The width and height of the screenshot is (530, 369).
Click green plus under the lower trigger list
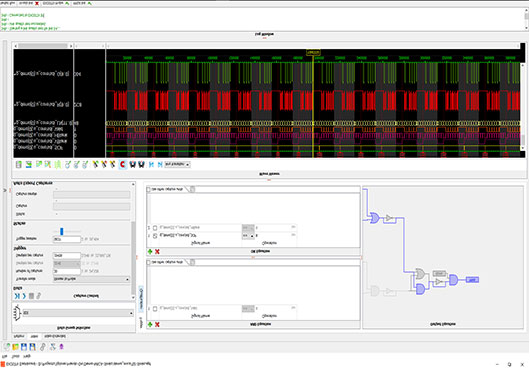click(x=150, y=325)
